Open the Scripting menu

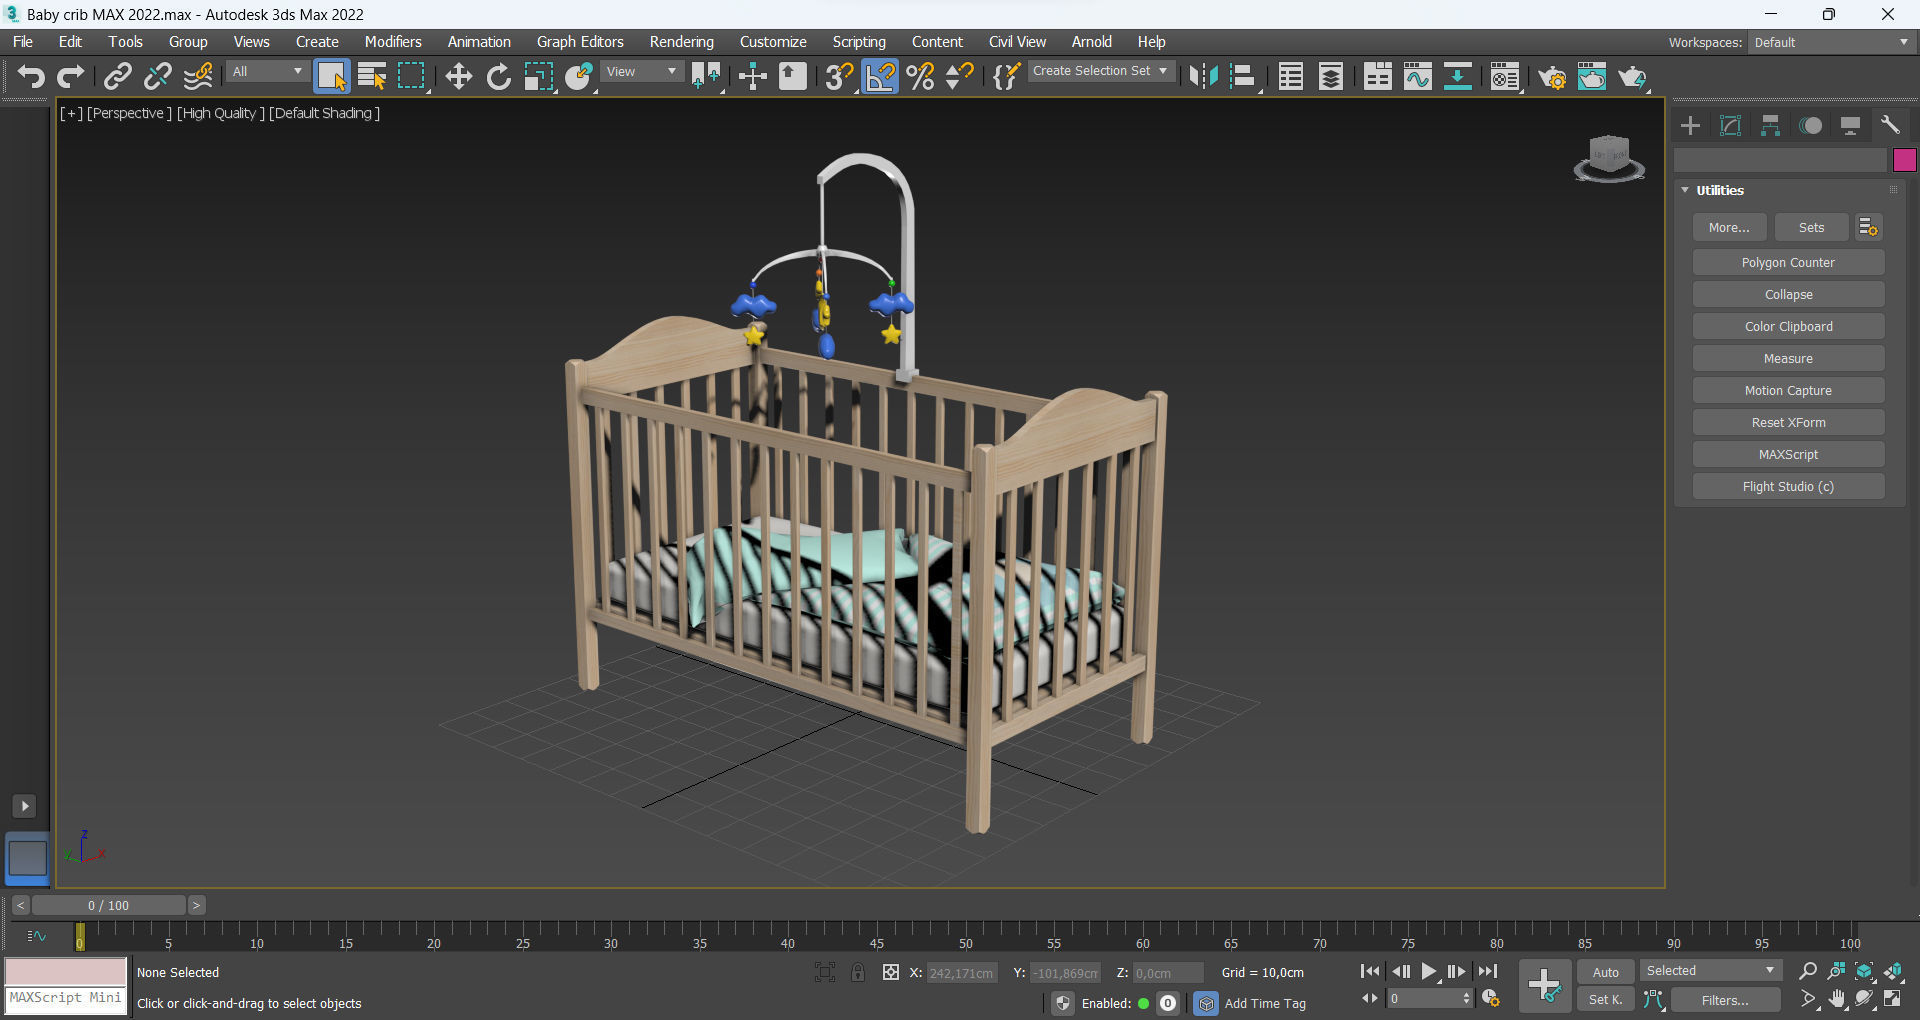pyautogui.click(x=859, y=42)
